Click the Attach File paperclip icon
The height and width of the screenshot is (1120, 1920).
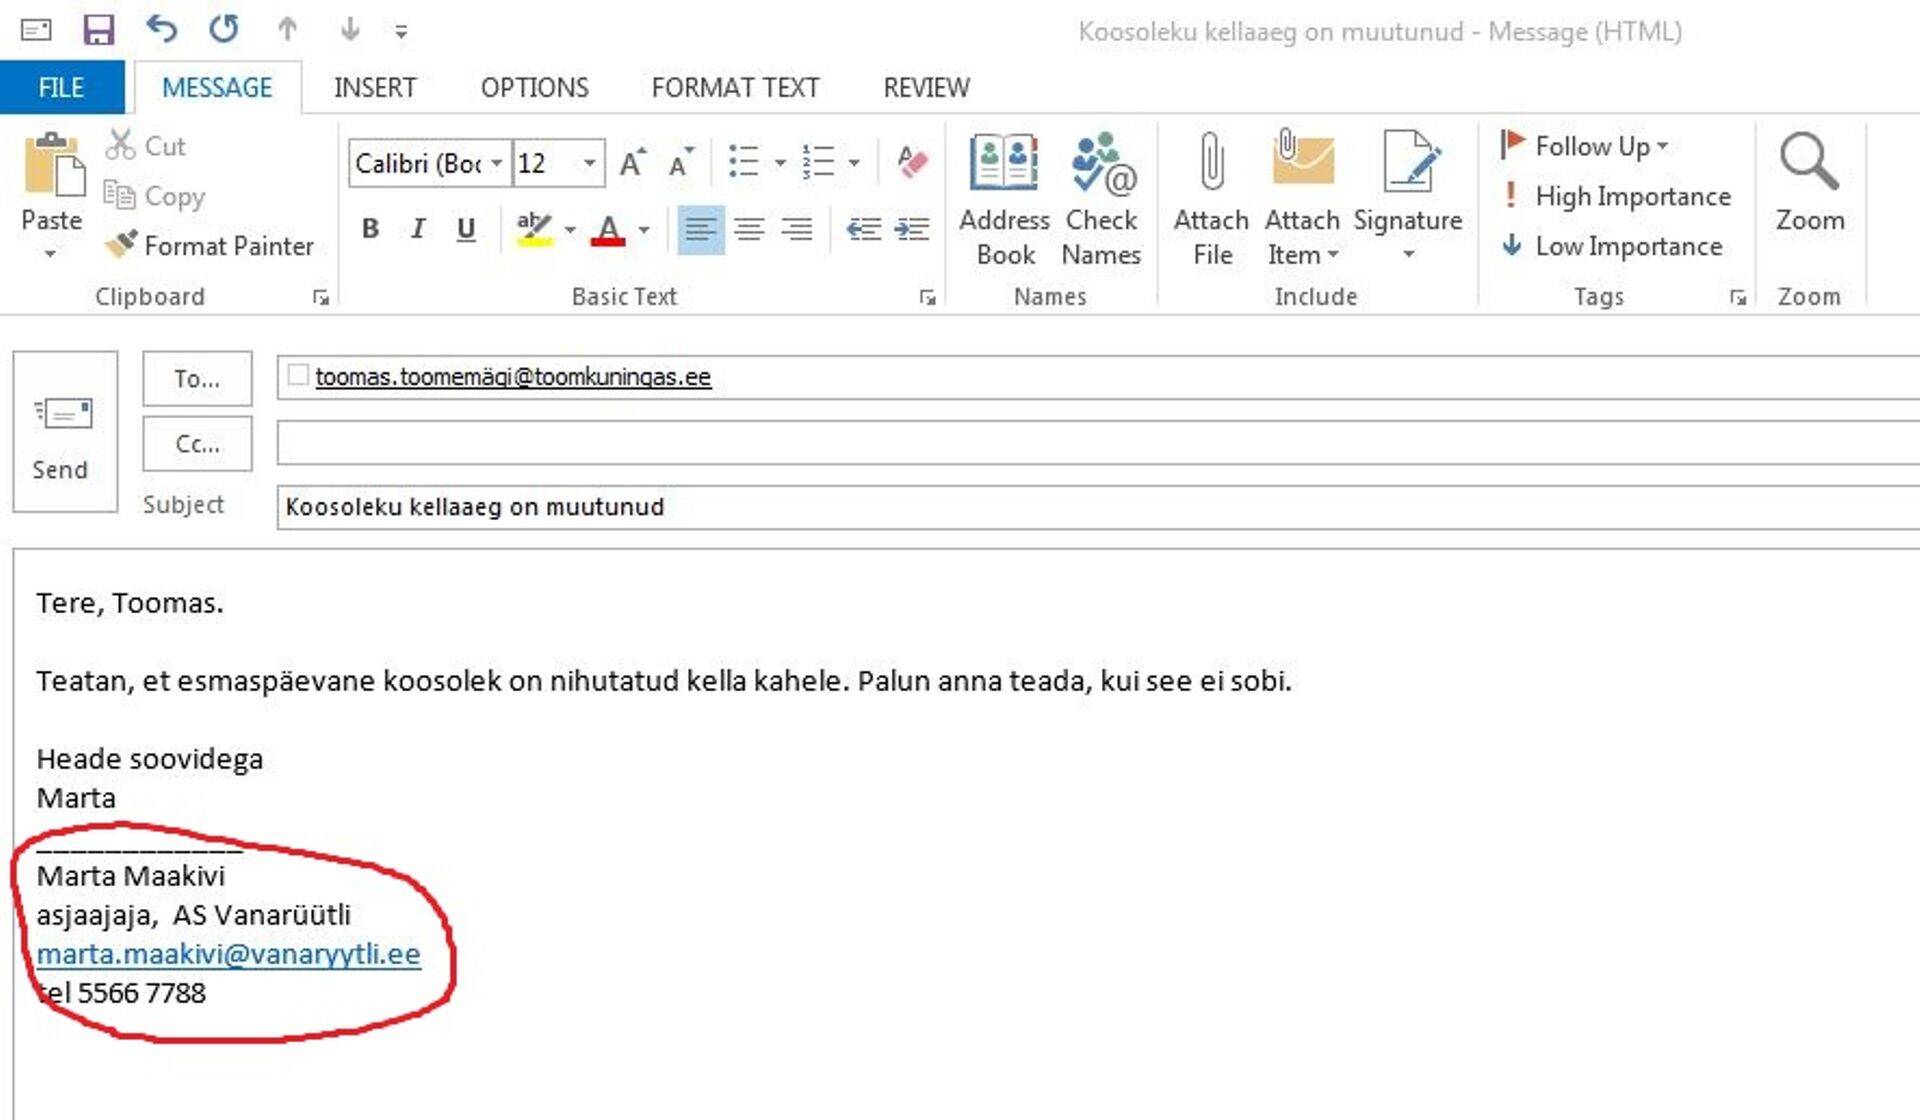1211,164
